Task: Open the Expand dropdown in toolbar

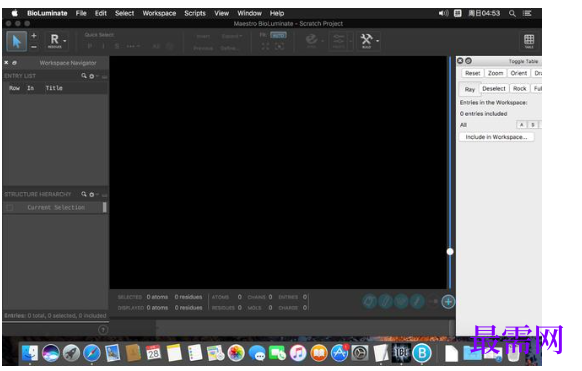Action: [232, 36]
